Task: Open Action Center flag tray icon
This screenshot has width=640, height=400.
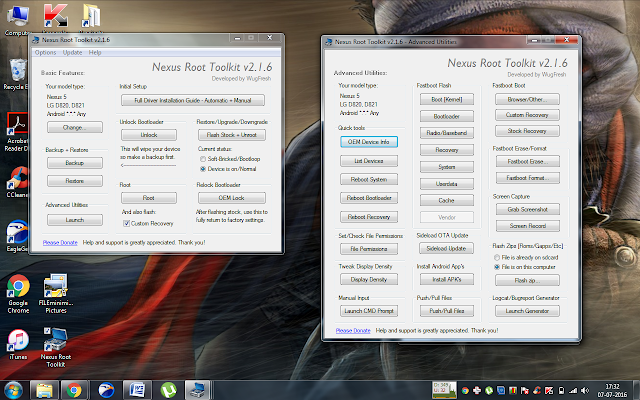Action: click(x=525, y=391)
